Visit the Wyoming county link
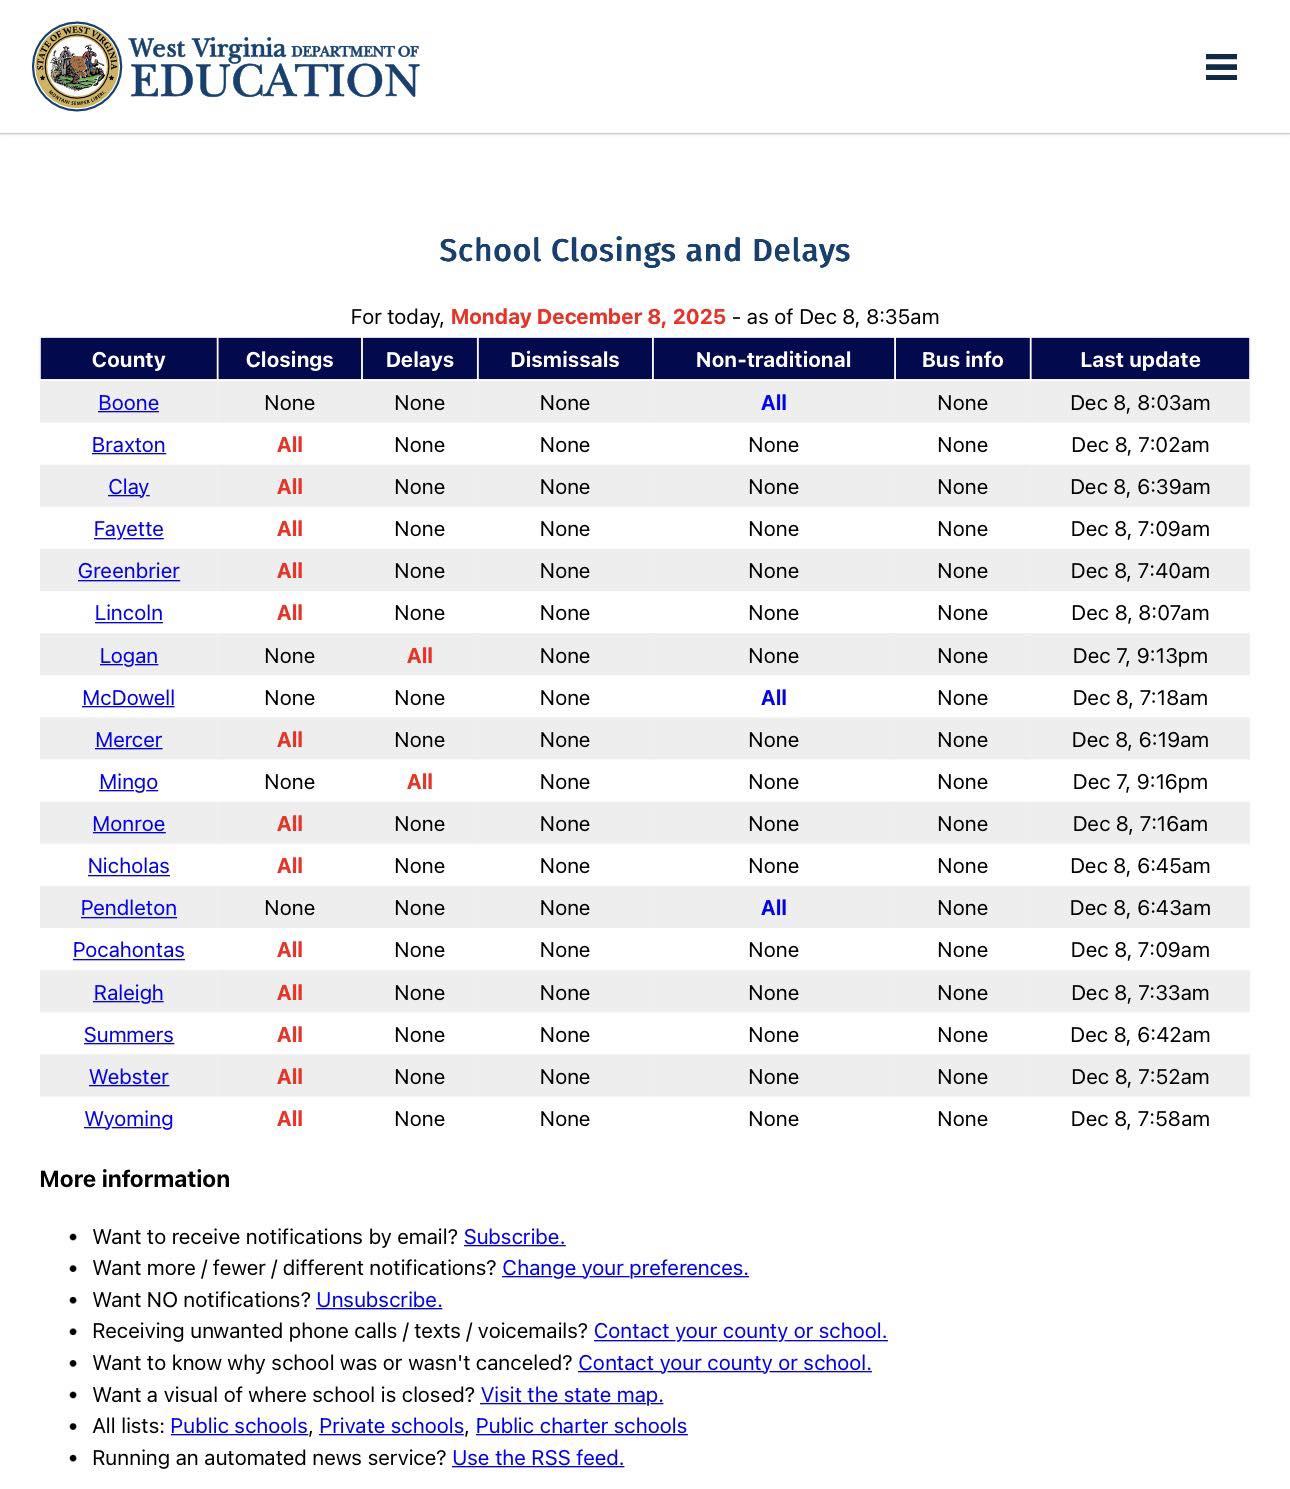 tap(128, 1119)
